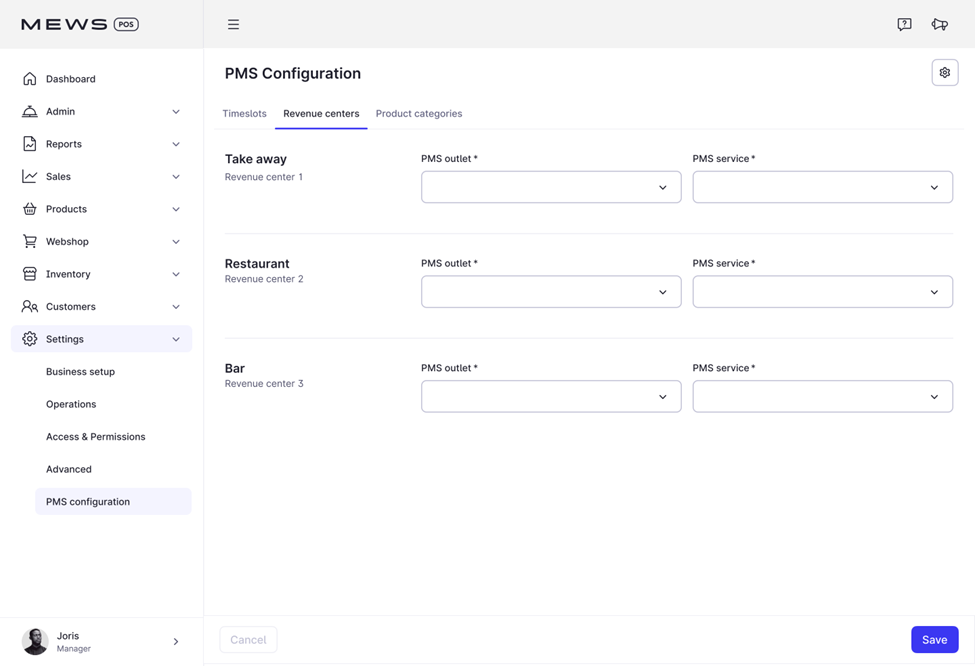Open Restaurant PMS service dropdown
Screen dimensions: 975x666
click(822, 292)
